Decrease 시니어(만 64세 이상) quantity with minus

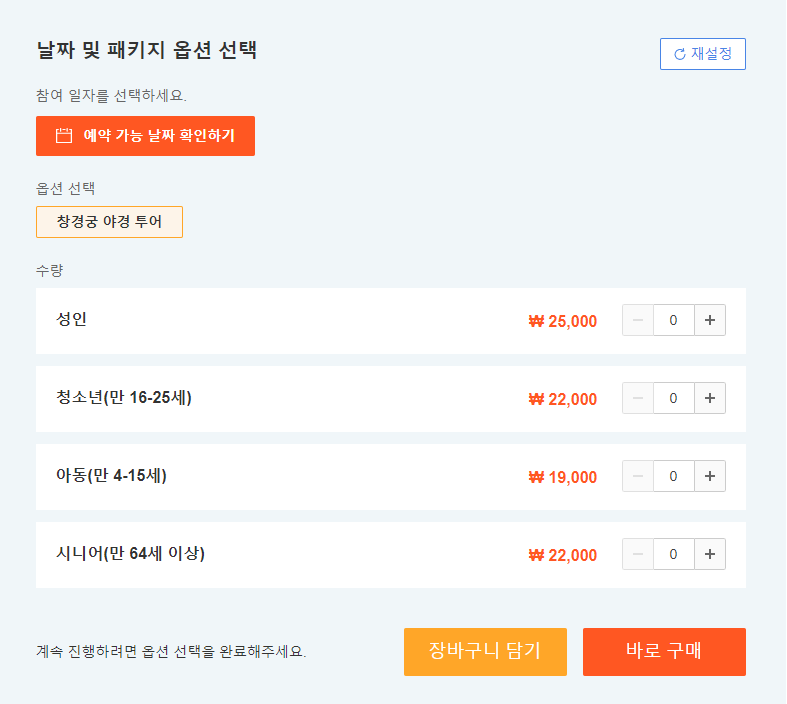coord(638,554)
